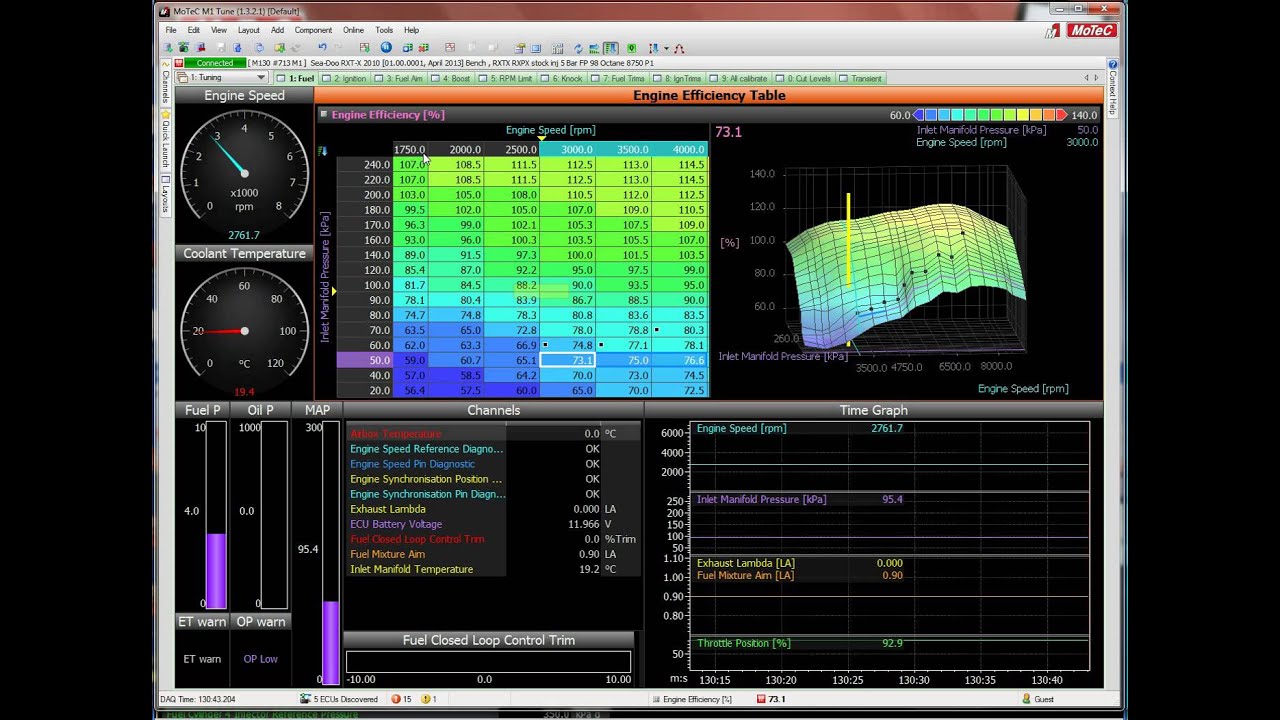This screenshot has height=720, width=1280.
Task: Switch to the 6: Knock worksheet tab
Action: coord(563,78)
